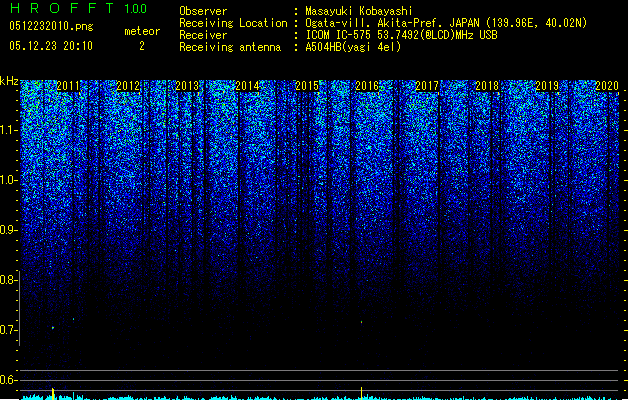The height and width of the screenshot is (400, 629).
Task: Click the meteor count label
Action: pyautogui.click(x=142, y=31)
